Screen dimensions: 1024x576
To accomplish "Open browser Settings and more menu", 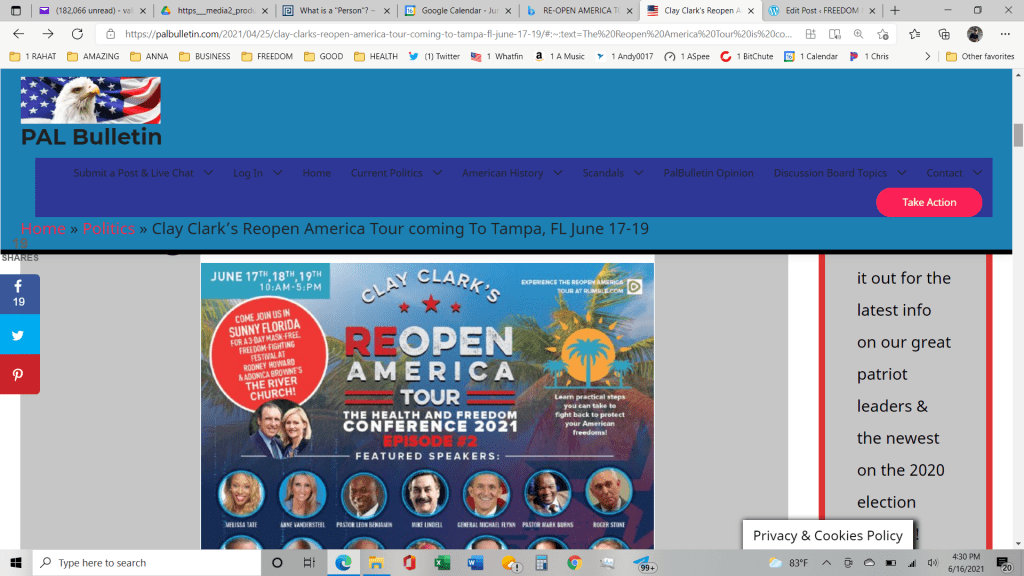I will (1004, 33).
